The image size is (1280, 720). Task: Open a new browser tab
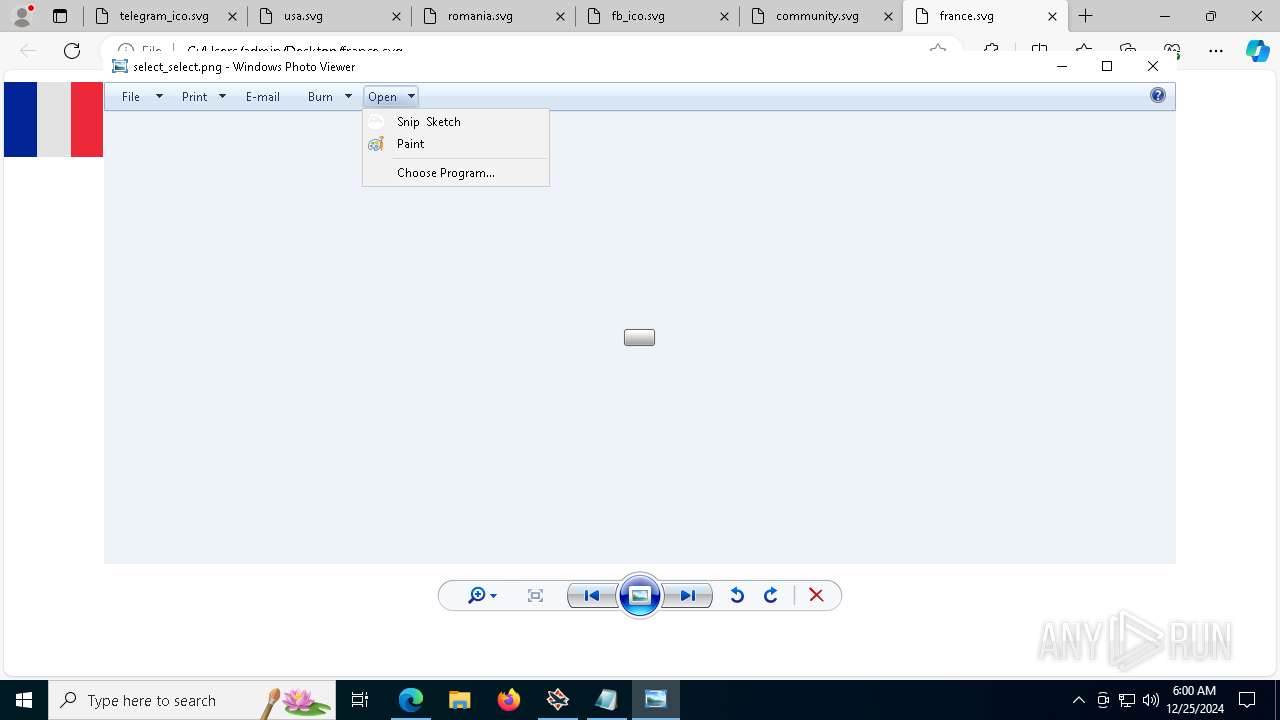click(1086, 16)
